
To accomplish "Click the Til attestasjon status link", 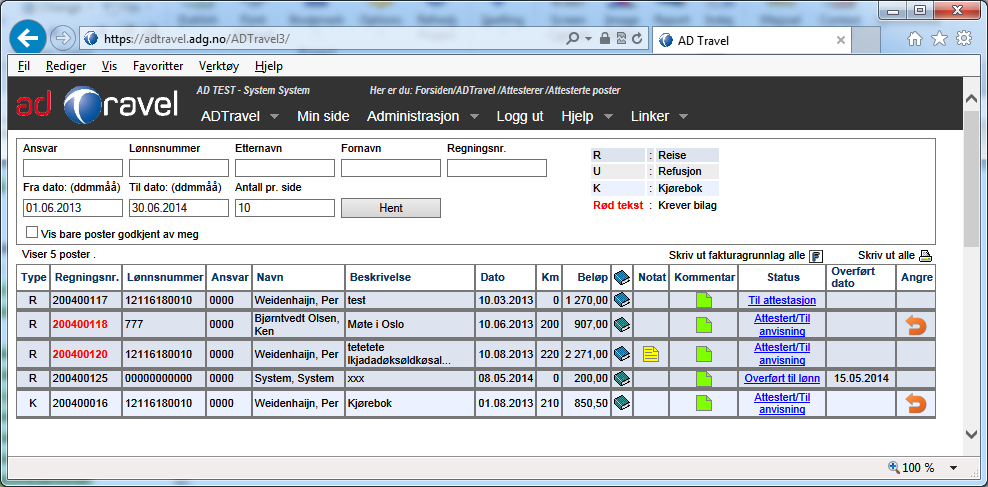I will click(x=783, y=299).
